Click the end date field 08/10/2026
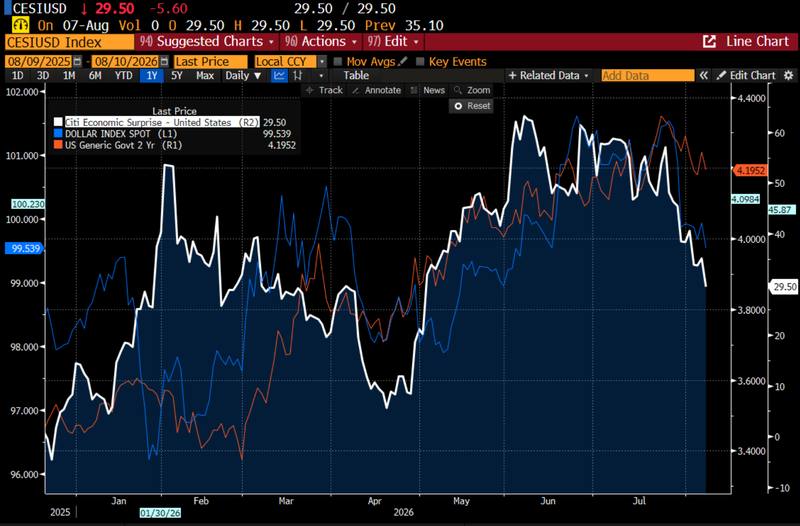The height and width of the screenshot is (526, 800). coord(126,62)
